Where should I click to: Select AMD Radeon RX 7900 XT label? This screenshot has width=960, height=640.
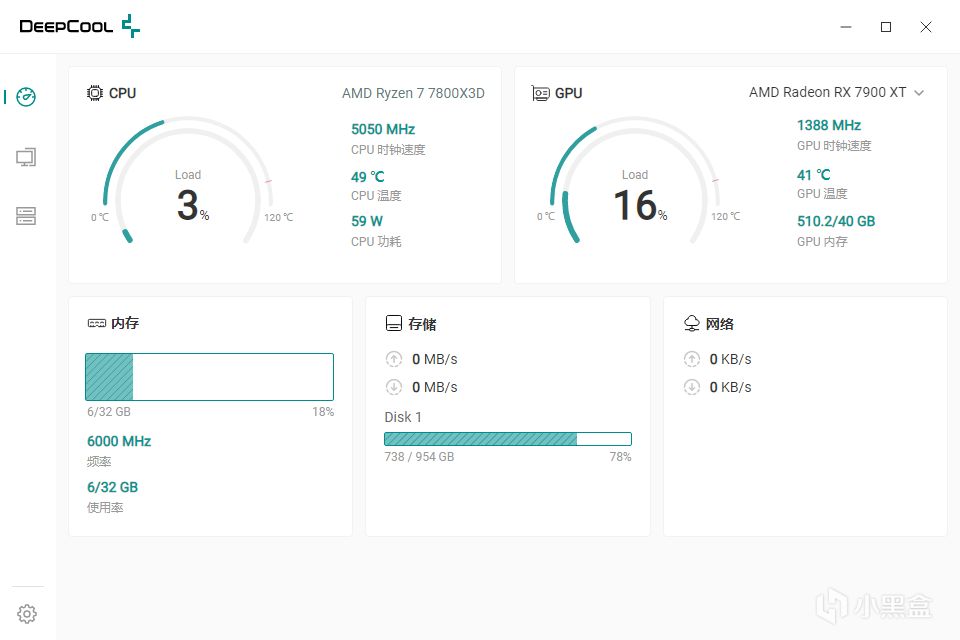[x=827, y=92]
